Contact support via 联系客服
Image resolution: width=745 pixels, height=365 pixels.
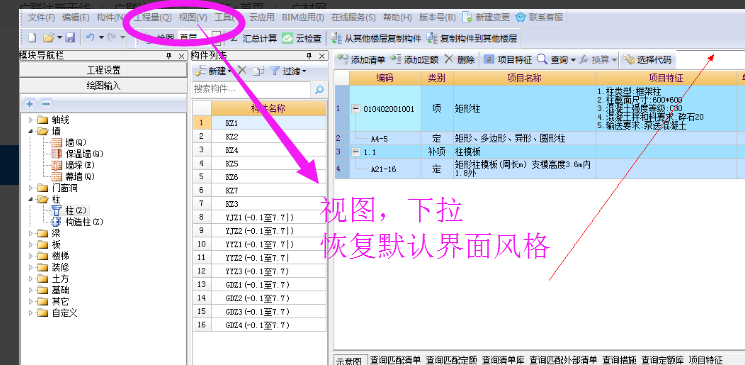(x=539, y=18)
